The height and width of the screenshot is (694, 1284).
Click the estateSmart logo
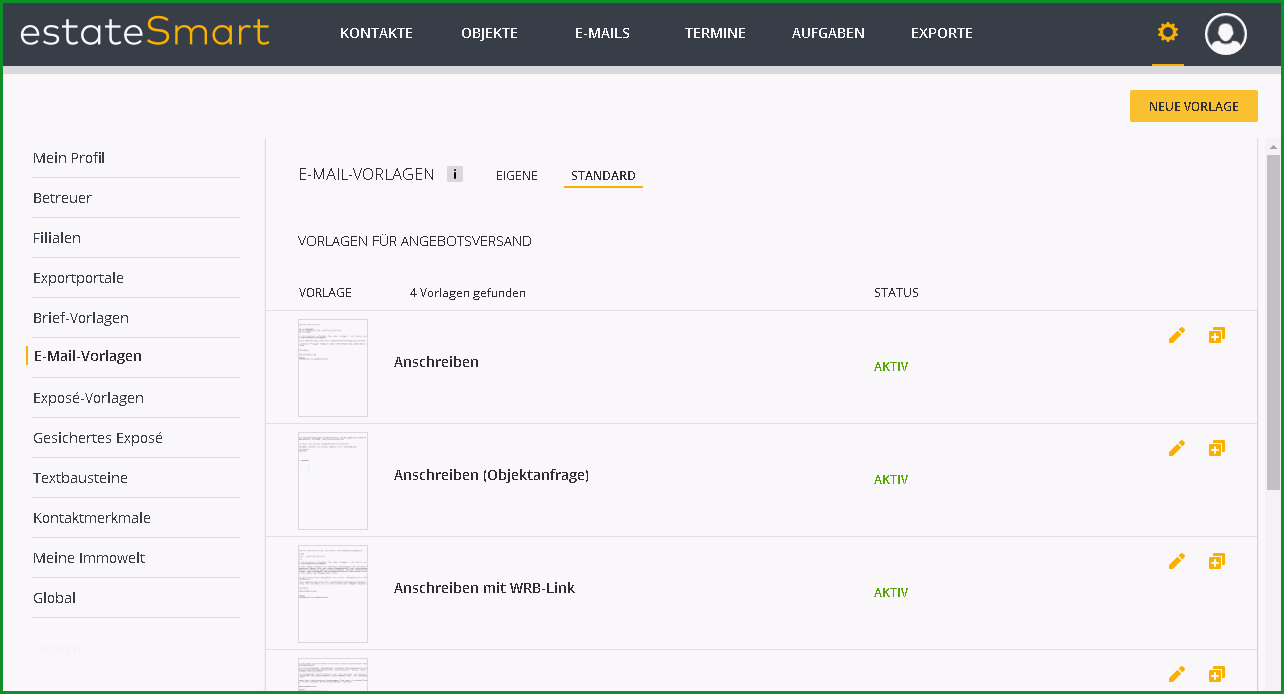coord(145,32)
